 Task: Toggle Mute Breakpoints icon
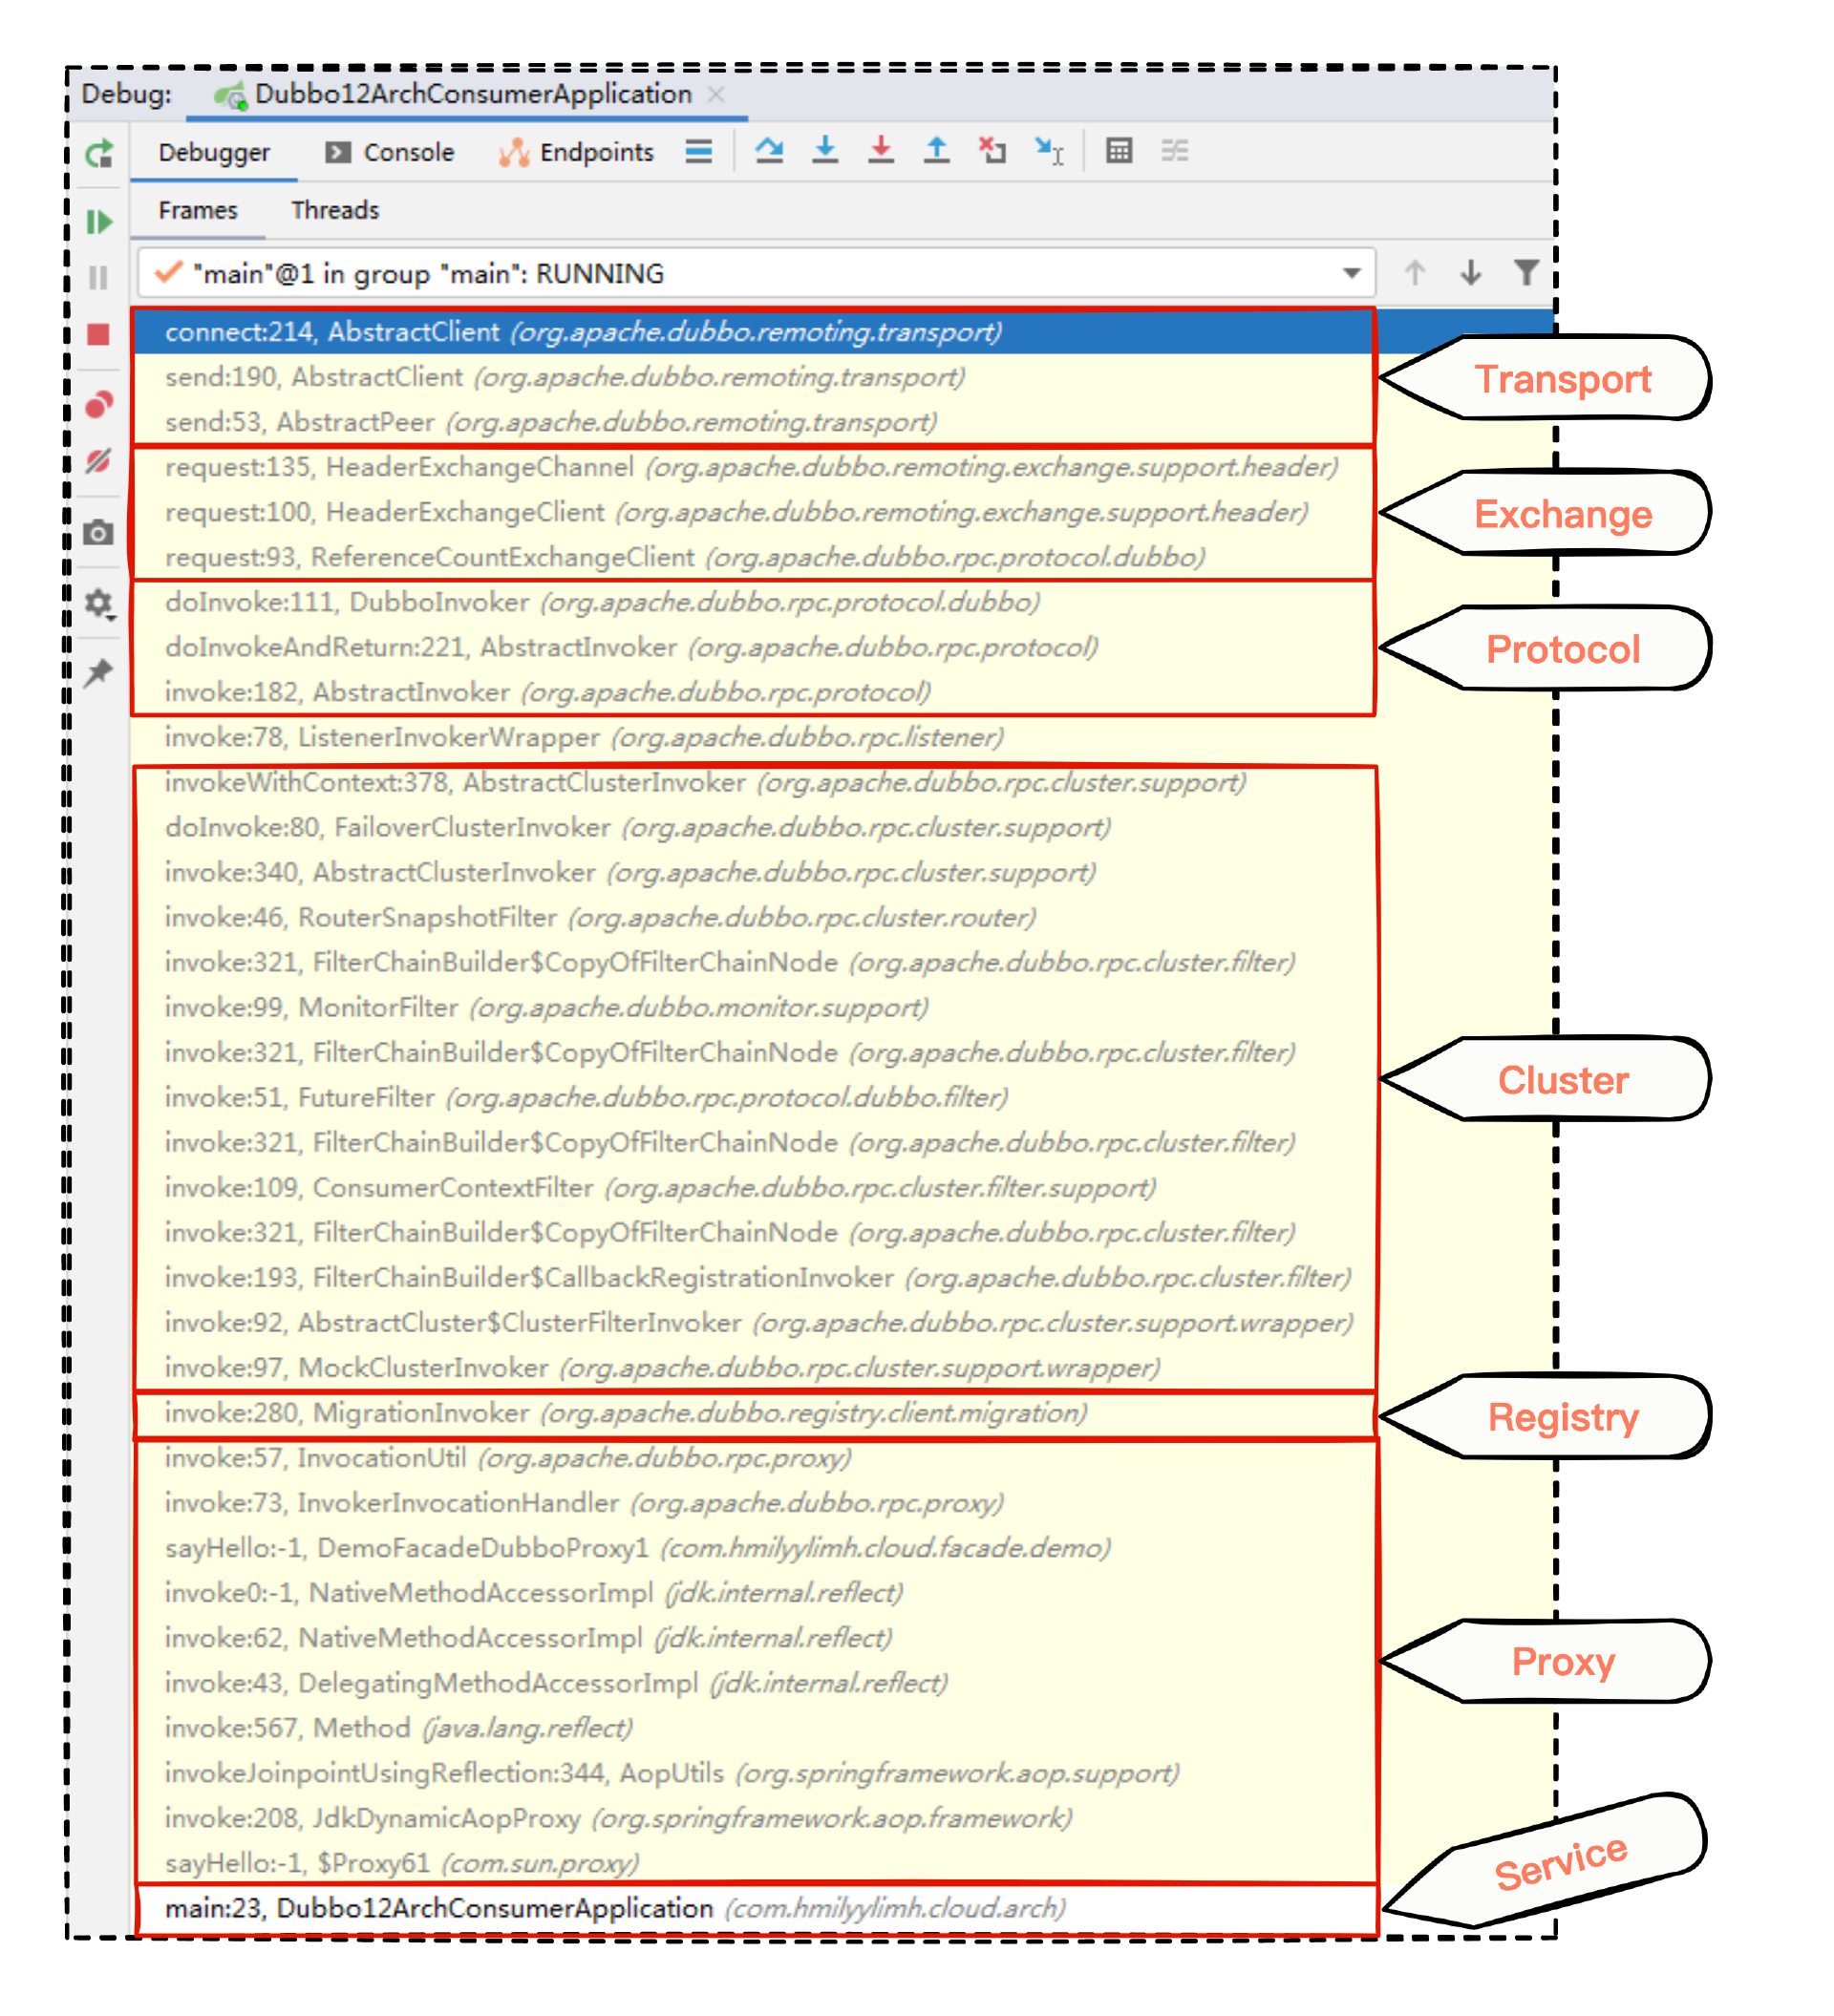98,461
